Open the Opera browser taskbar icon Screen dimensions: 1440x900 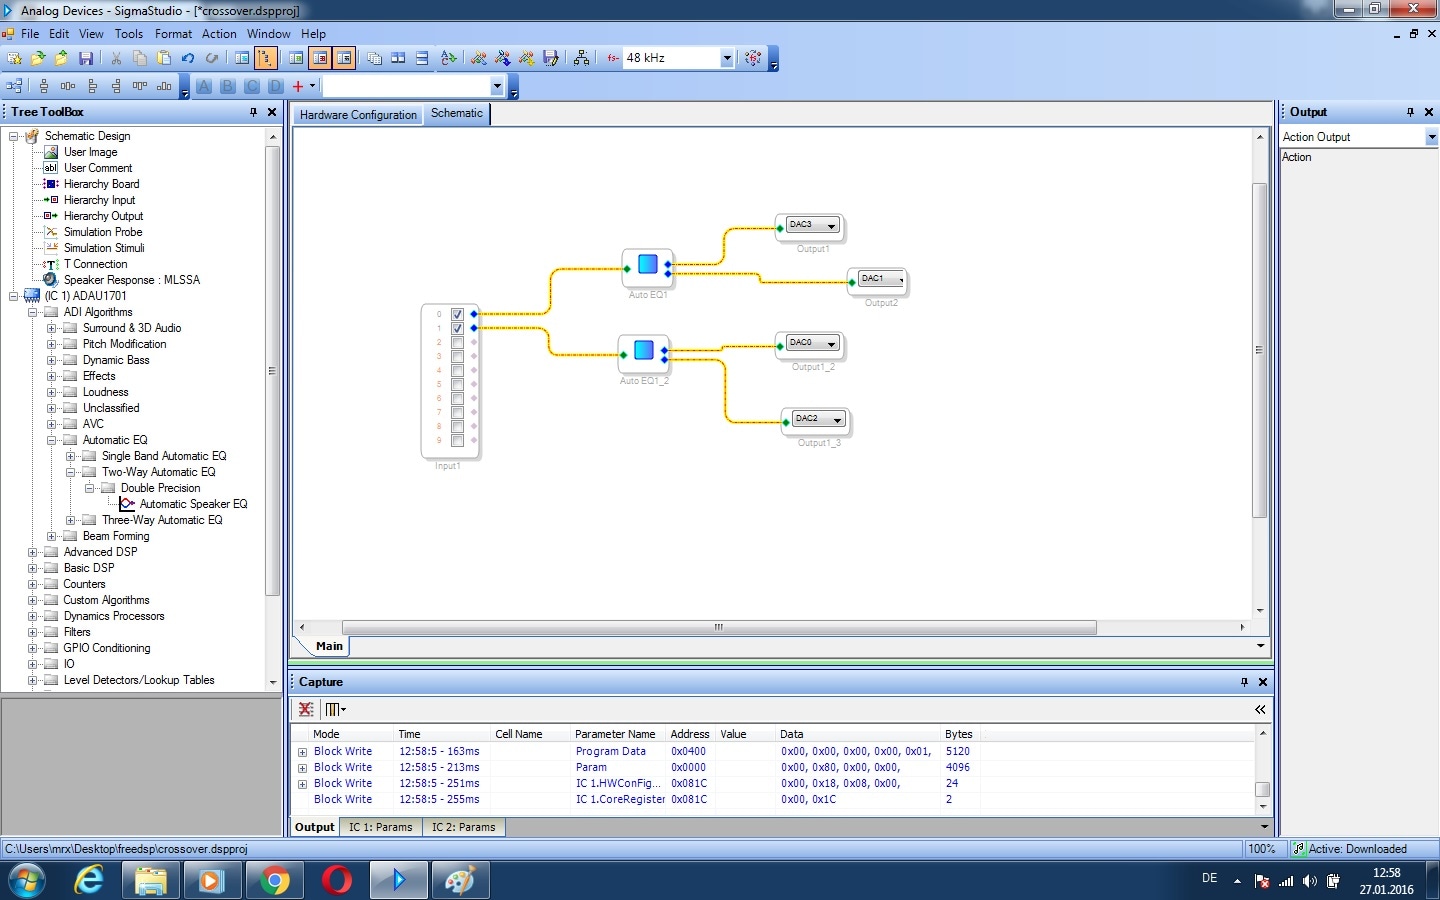click(x=336, y=880)
